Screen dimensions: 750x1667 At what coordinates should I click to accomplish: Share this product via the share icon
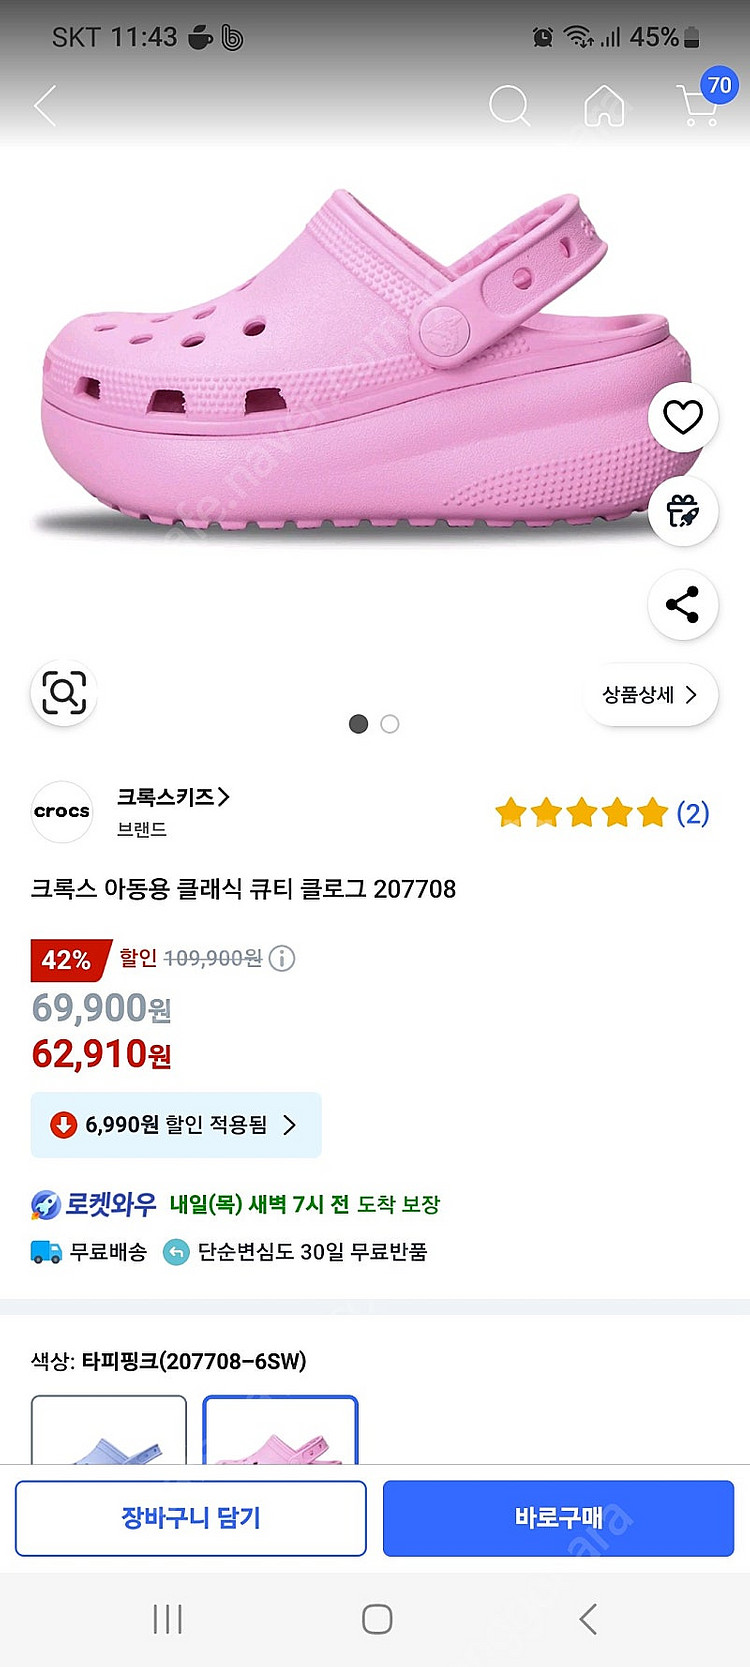click(x=683, y=605)
